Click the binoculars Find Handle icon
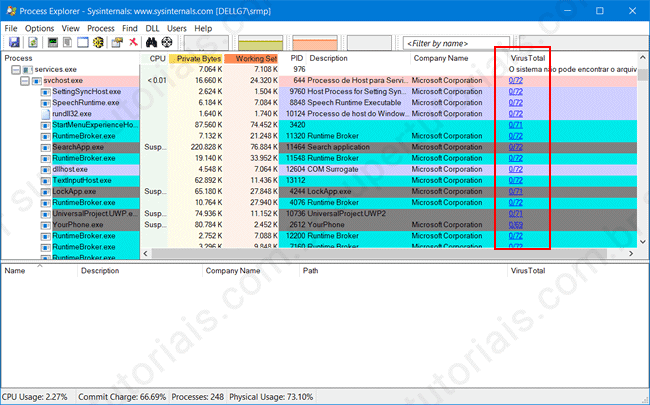The width and height of the screenshot is (650, 405). click(x=152, y=43)
